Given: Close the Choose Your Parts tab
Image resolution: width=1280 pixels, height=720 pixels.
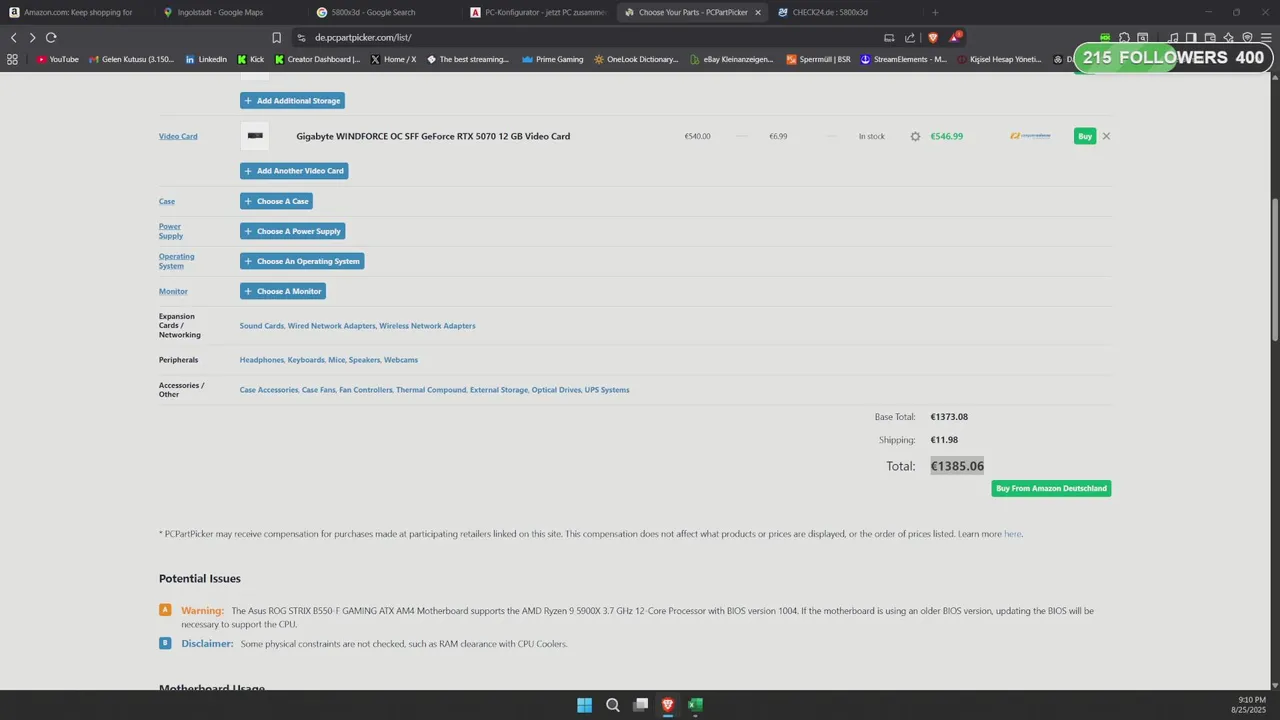Looking at the screenshot, I should [x=757, y=12].
